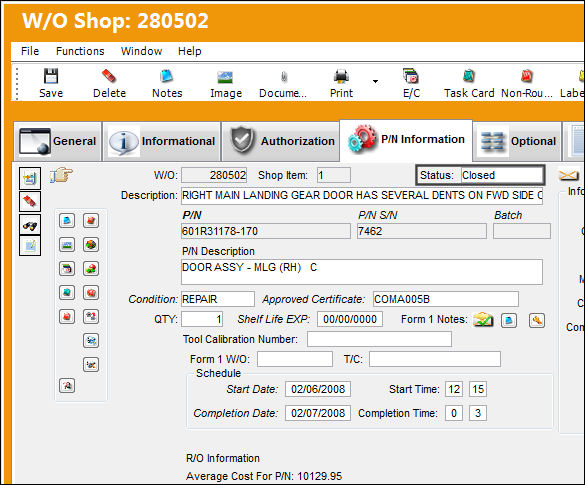Click the E/C stacked cards icon in the left grid
Screen dimensions: 585x485
[x=67, y=269]
